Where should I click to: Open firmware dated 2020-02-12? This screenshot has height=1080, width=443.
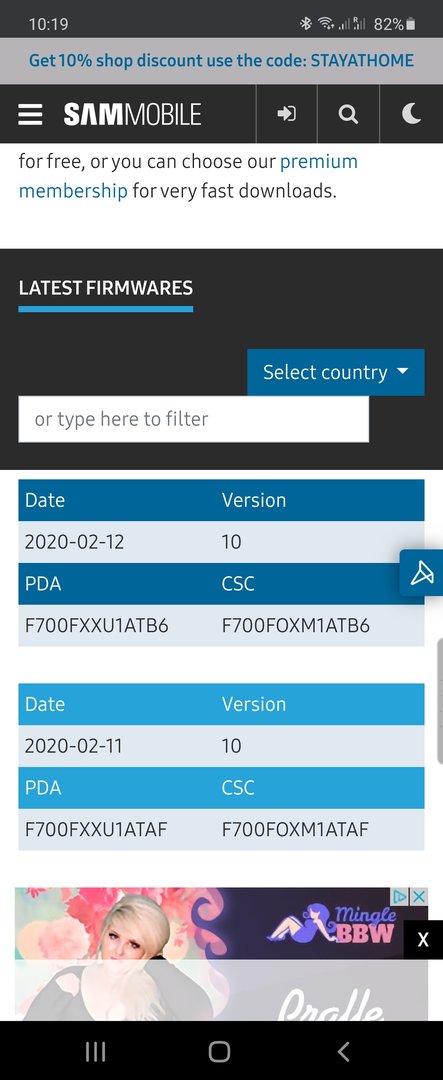coord(74,542)
